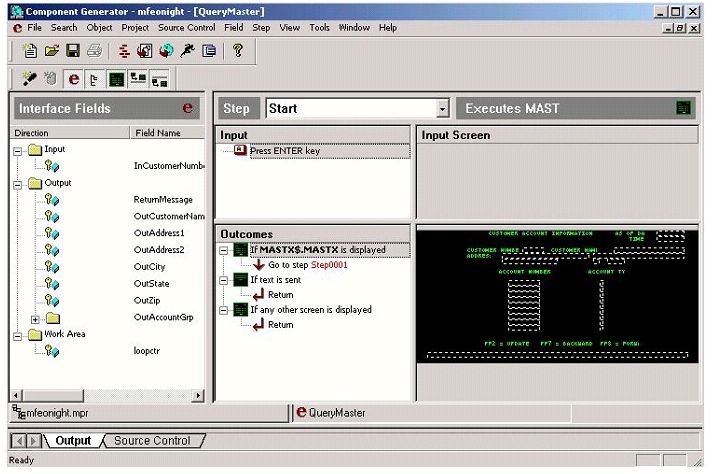The width and height of the screenshot is (712, 474).
Task: Click the Interface Fields horizontal scrollbar right arrow
Action: pyautogui.click(x=197, y=397)
